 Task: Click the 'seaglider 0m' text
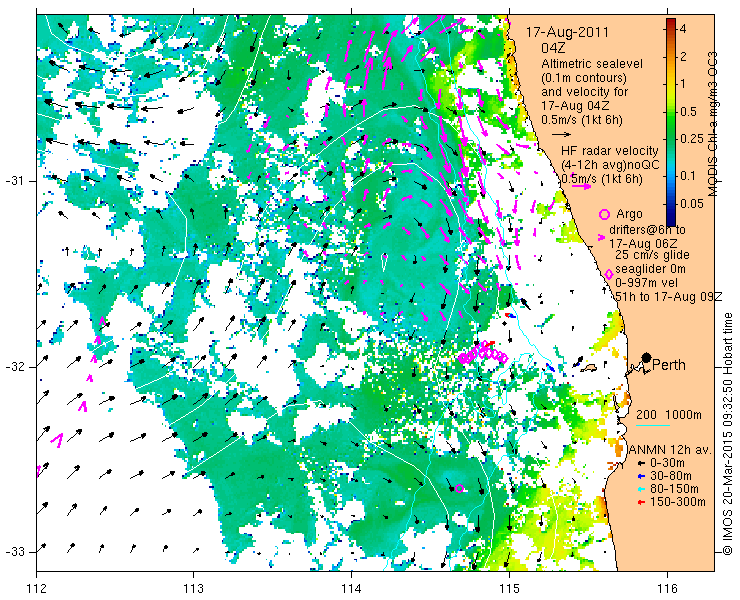click(x=650, y=269)
